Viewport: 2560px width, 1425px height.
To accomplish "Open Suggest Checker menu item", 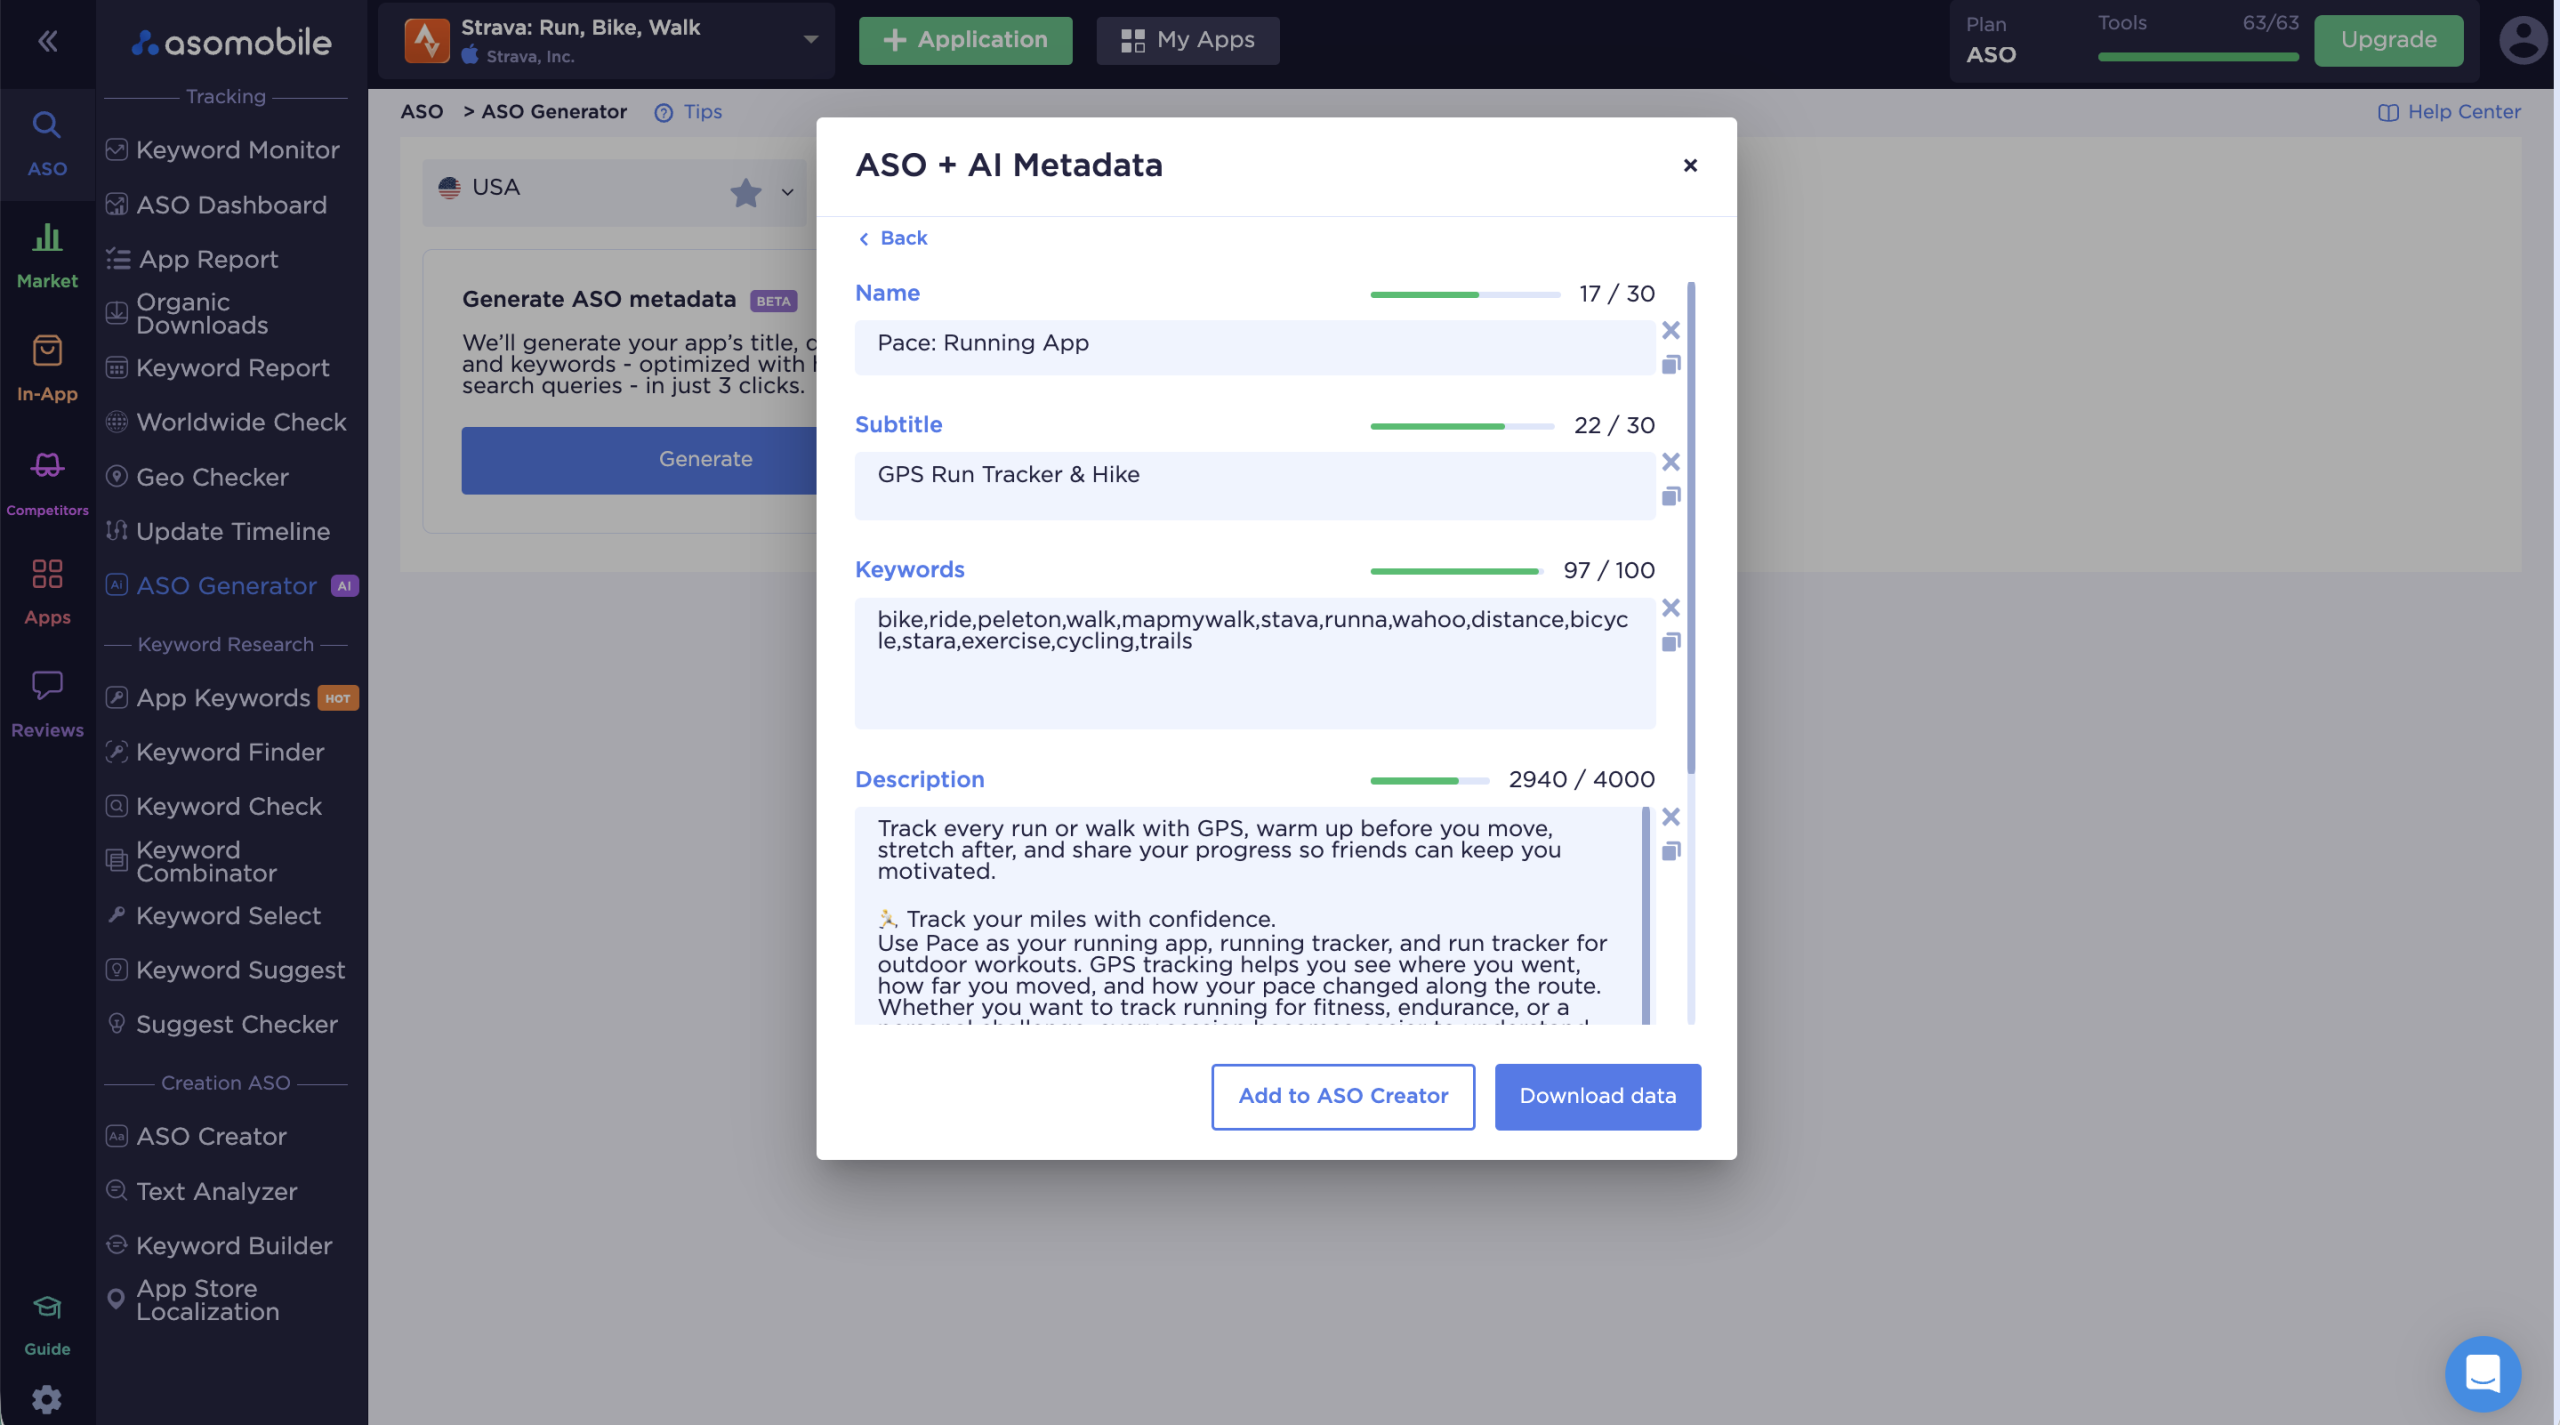I will click(x=222, y=1024).
